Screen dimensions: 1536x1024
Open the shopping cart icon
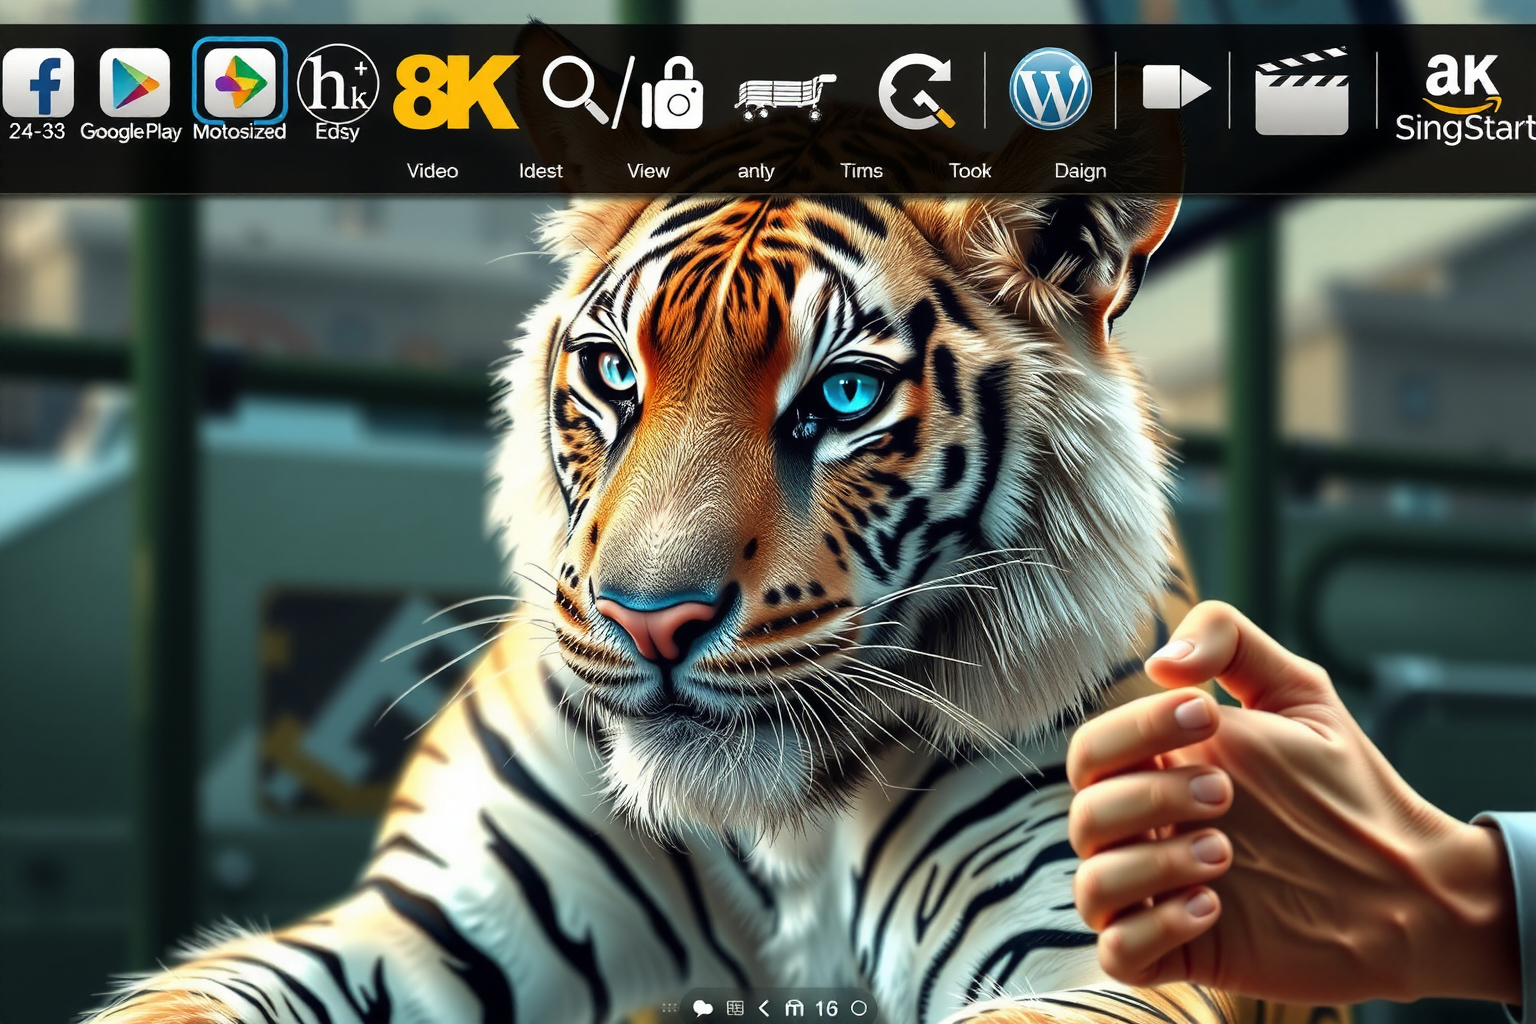pyautogui.click(x=784, y=95)
